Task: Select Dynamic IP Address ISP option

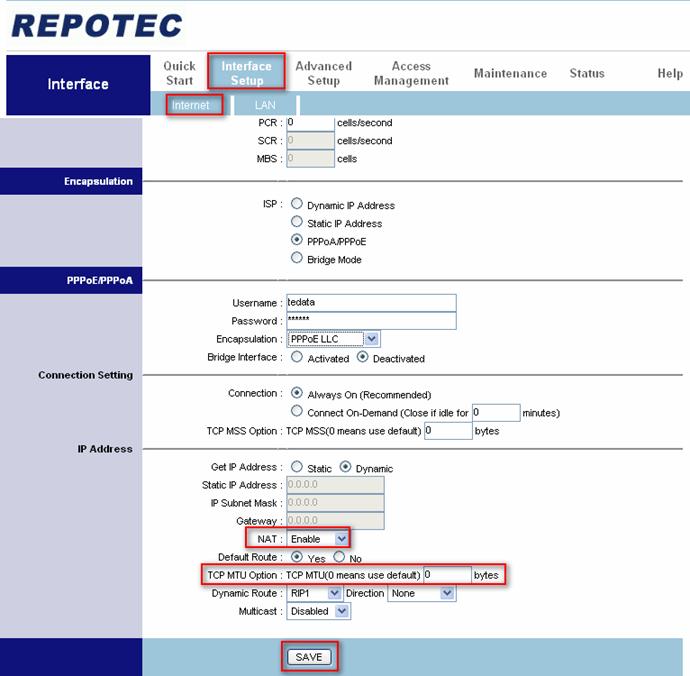Action: pyautogui.click(x=297, y=203)
